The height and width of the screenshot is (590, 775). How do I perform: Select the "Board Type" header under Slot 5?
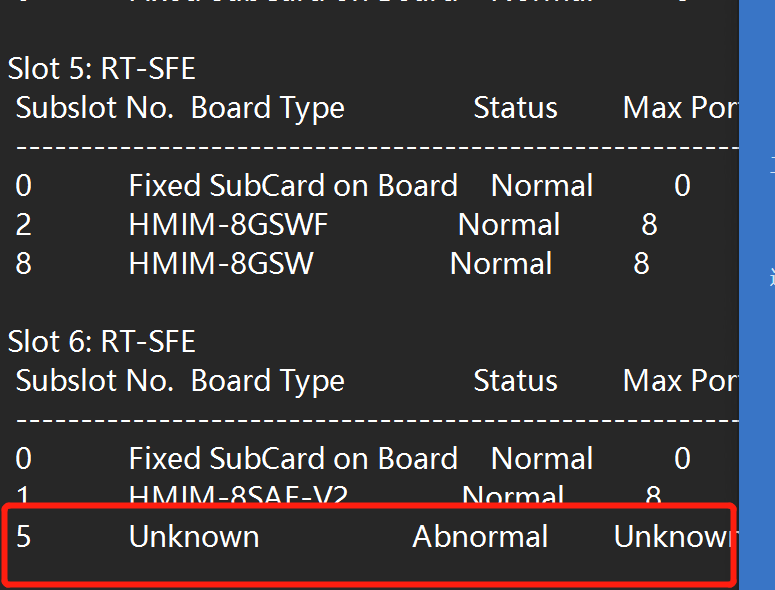pos(267,108)
